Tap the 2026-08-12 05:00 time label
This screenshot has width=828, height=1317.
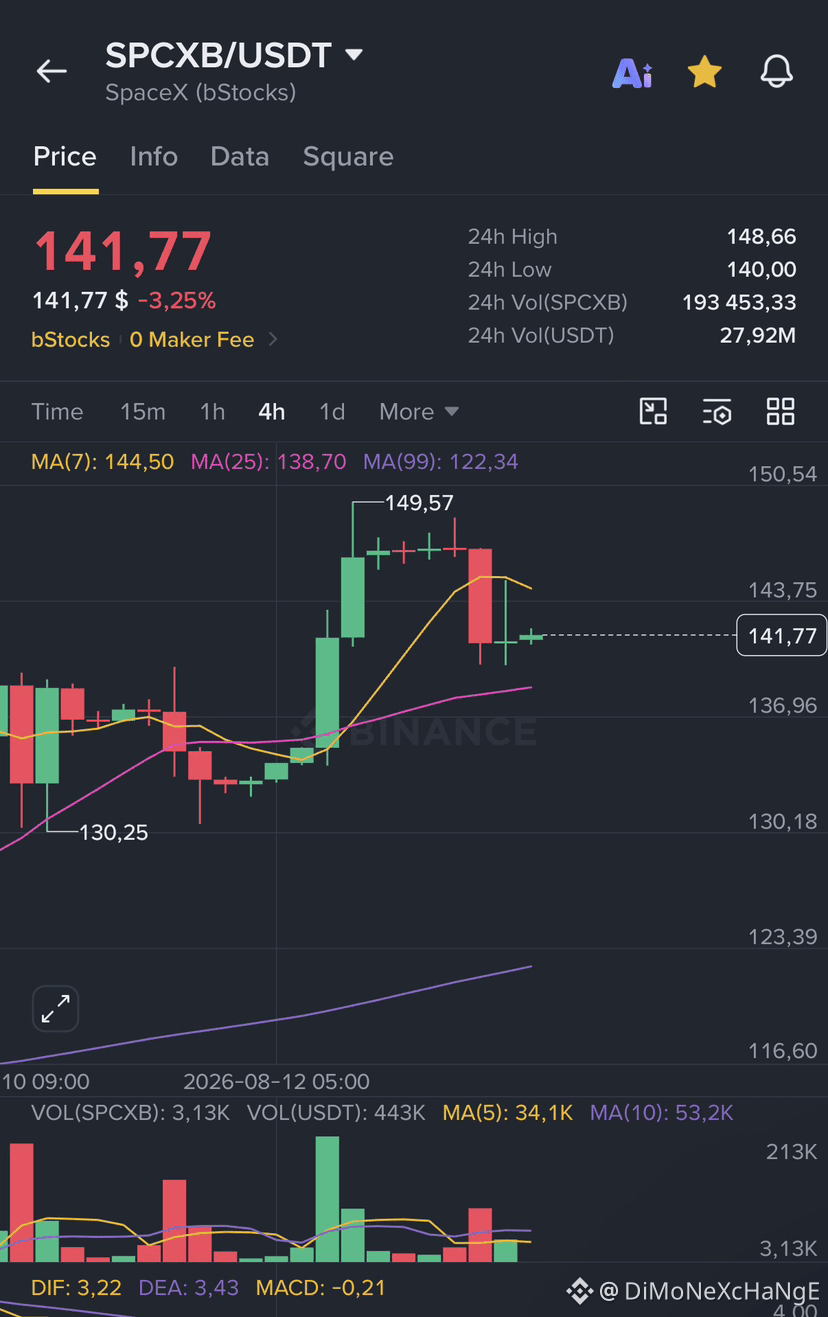[x=276, y=1082]
